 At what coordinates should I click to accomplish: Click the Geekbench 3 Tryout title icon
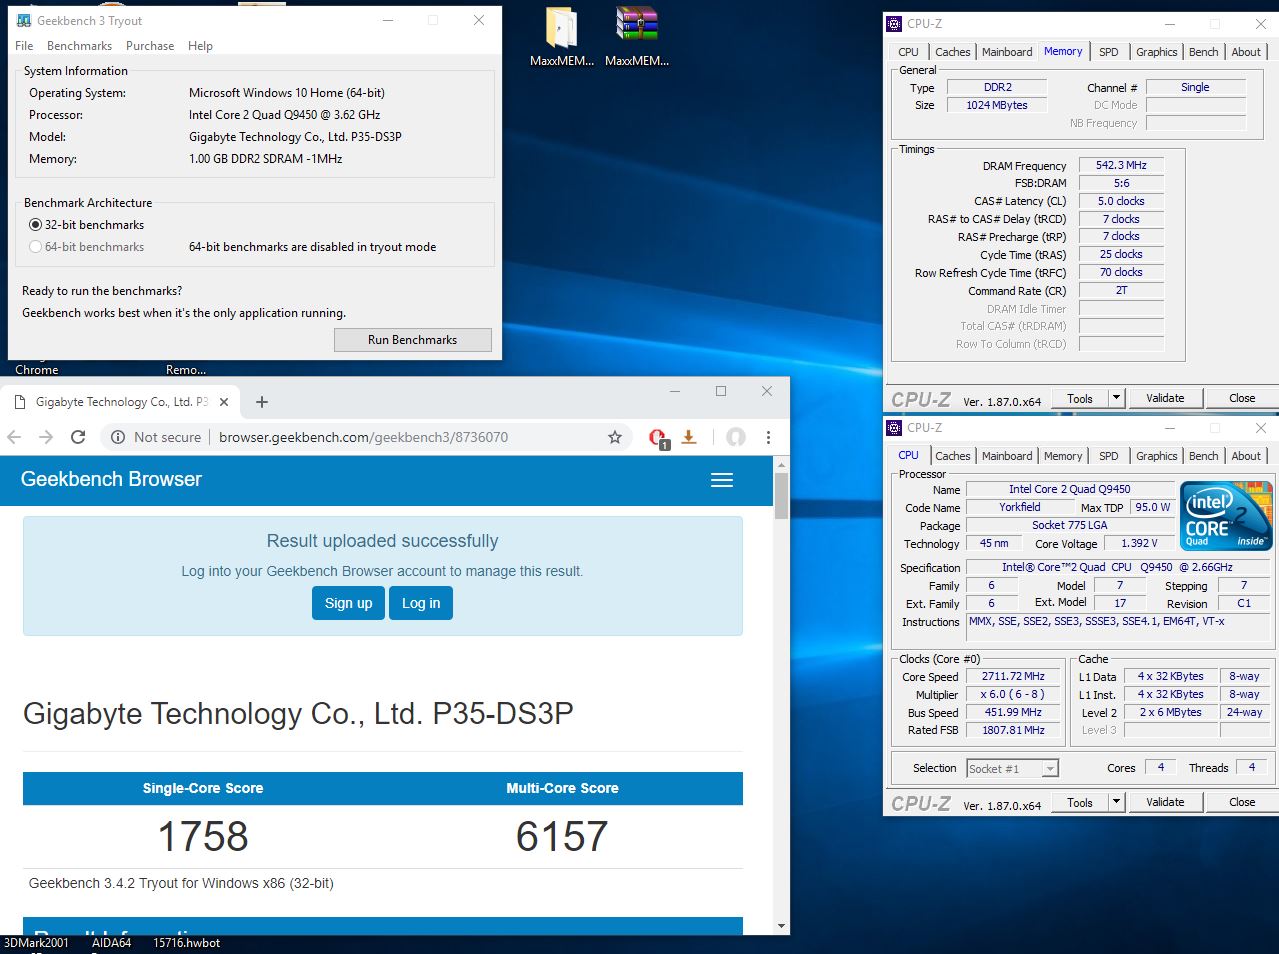pyautogui.click(x=24, y=20)
